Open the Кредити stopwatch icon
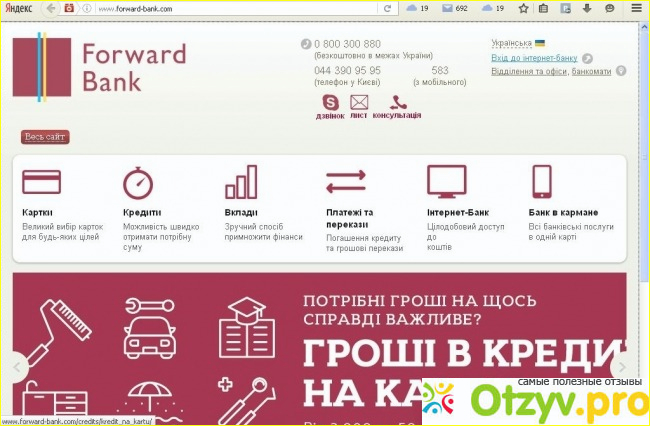 coord(138,183)
